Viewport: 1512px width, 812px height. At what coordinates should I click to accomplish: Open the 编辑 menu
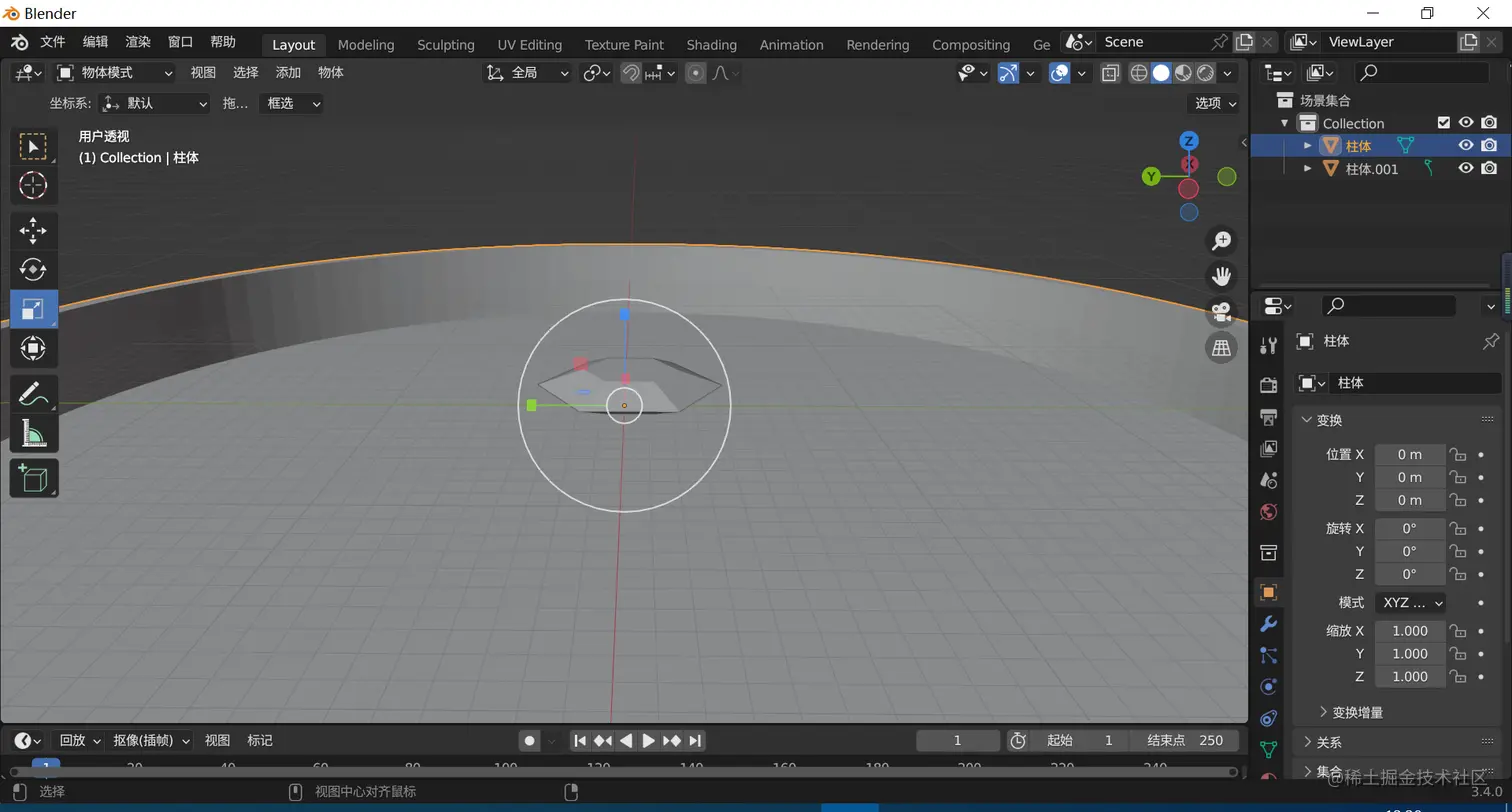point(95,42)
